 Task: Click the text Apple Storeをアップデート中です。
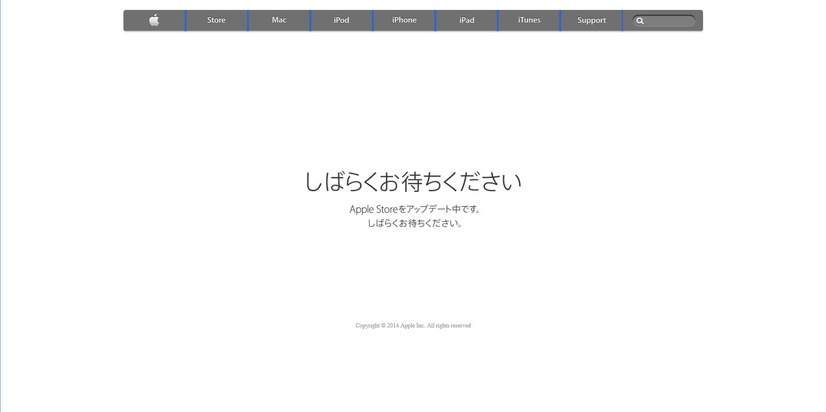(415, 209)
